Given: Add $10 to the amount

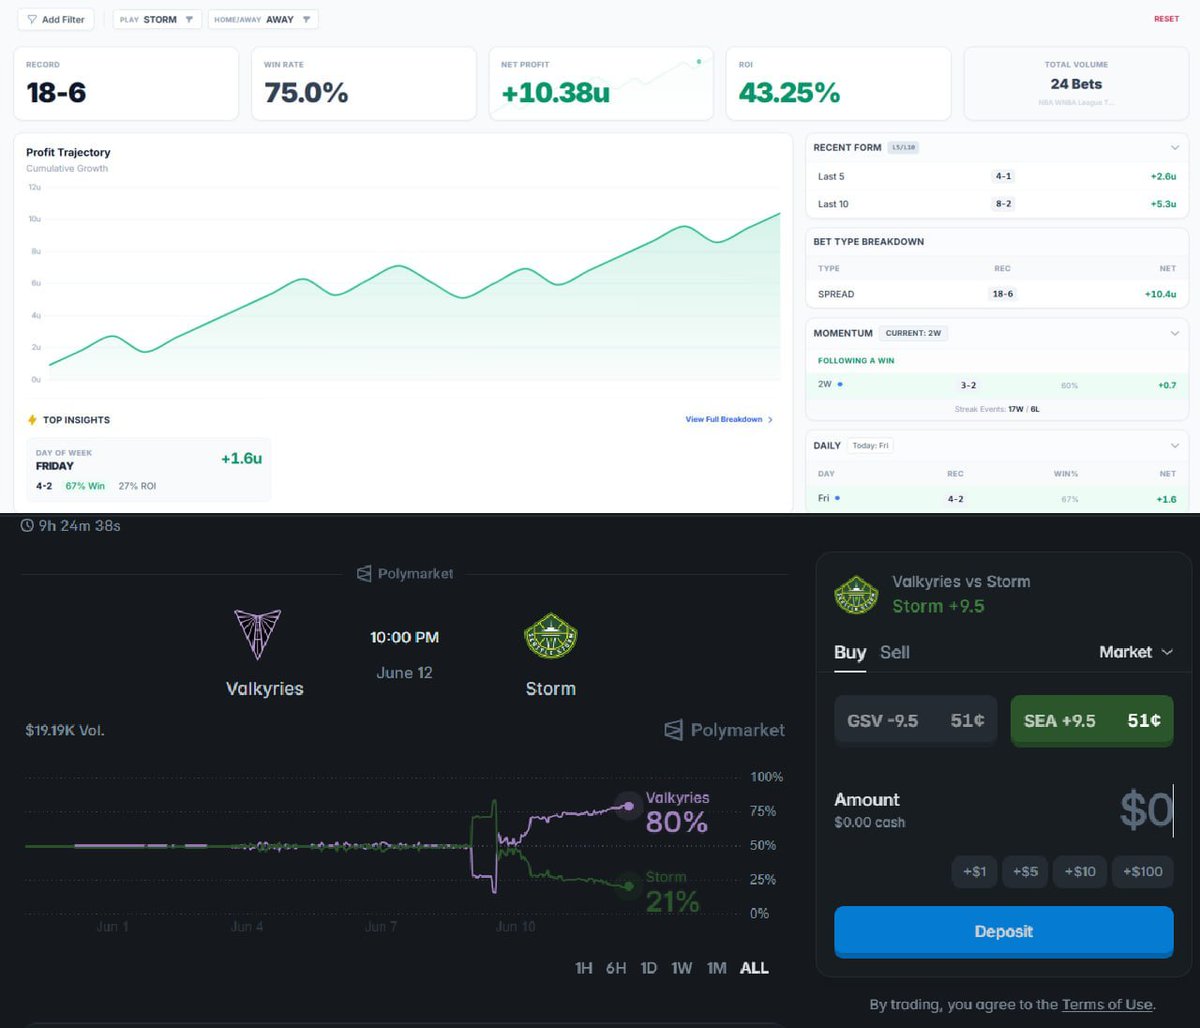Looking at the screenshot, I should click(x=1079, y=872).
